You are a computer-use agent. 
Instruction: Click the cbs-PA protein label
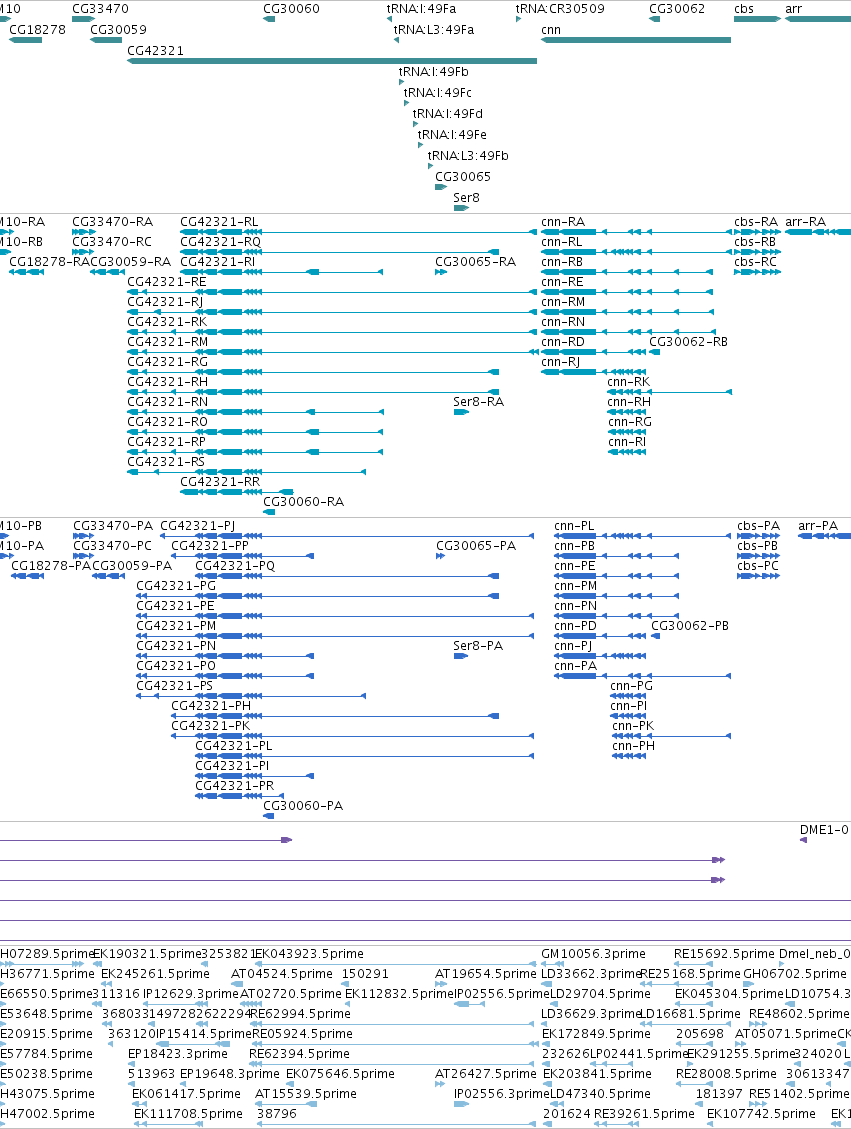759,526
